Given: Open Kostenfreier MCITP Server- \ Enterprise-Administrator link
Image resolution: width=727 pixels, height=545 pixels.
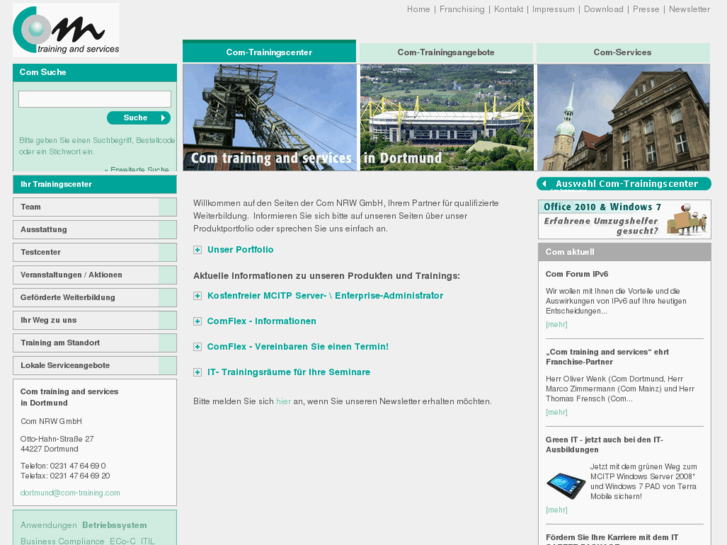Looking at the screenshot, I should click(x=325, y=295).
